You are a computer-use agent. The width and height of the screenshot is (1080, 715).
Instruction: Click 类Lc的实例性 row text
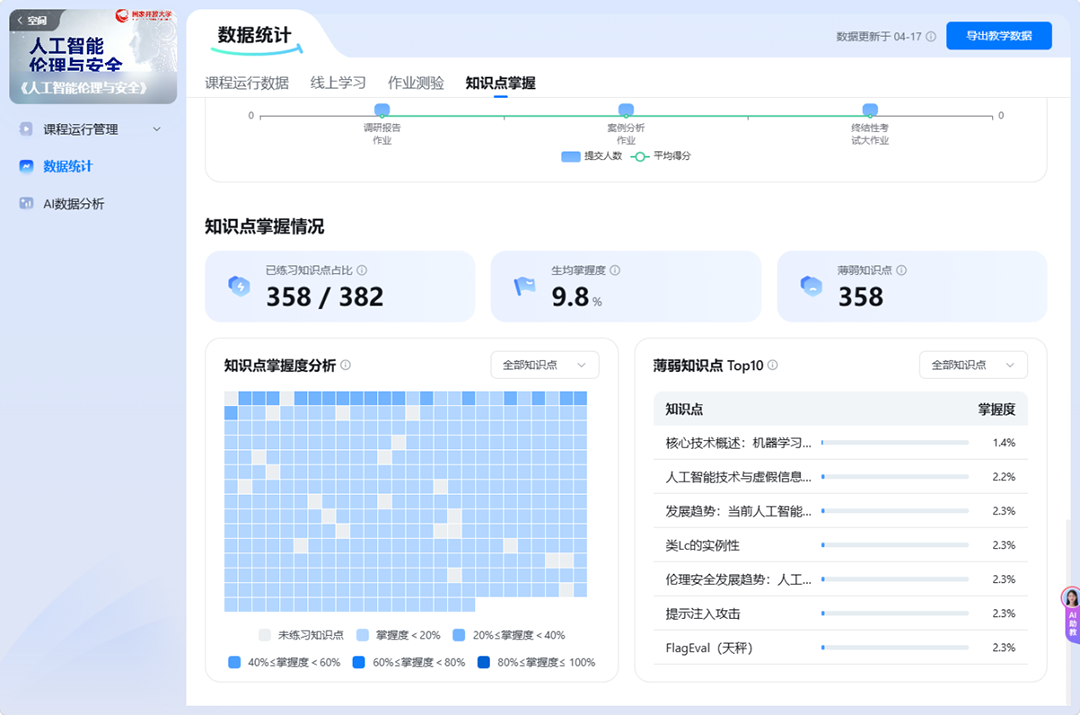coord(702,546)
